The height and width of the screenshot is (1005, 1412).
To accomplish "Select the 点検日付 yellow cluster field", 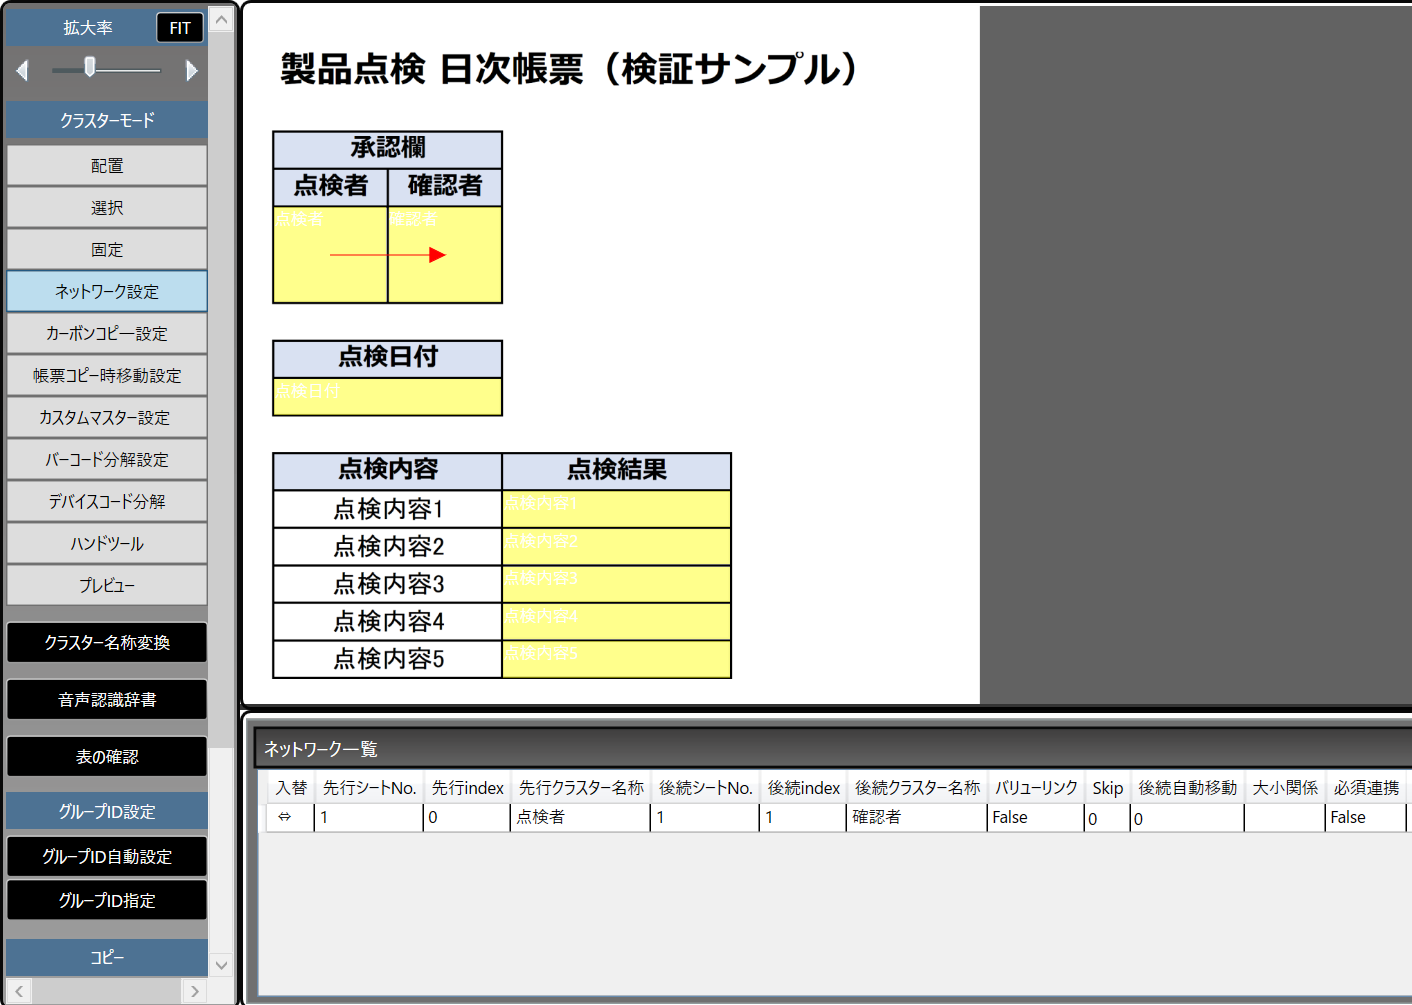I will click(x=387, y=397).
